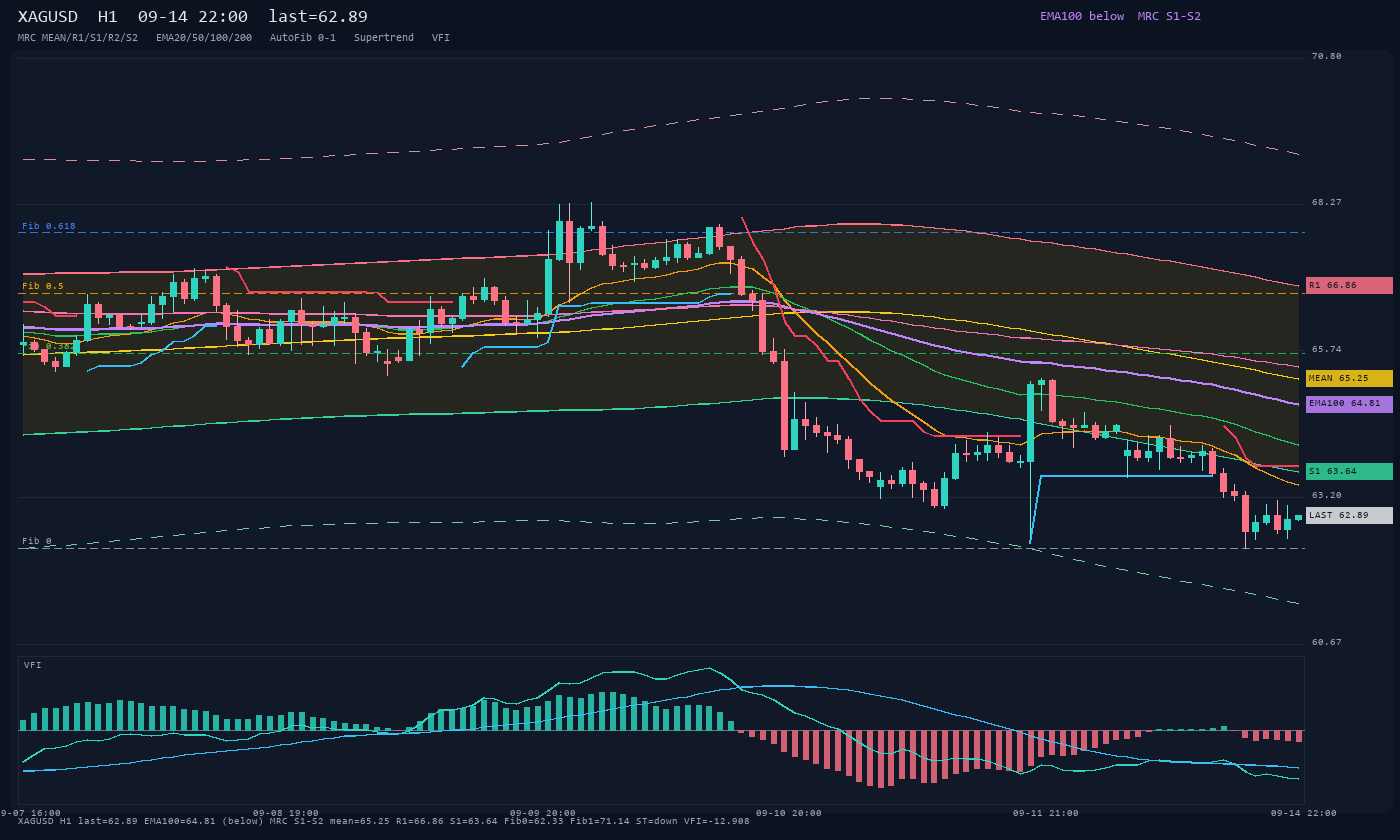Click the purple EMA100 64.81 price tag

point(1349,404)
